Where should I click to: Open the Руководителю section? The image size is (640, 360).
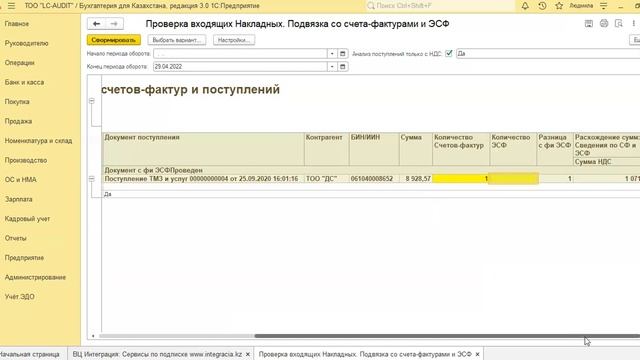point(27,43)
